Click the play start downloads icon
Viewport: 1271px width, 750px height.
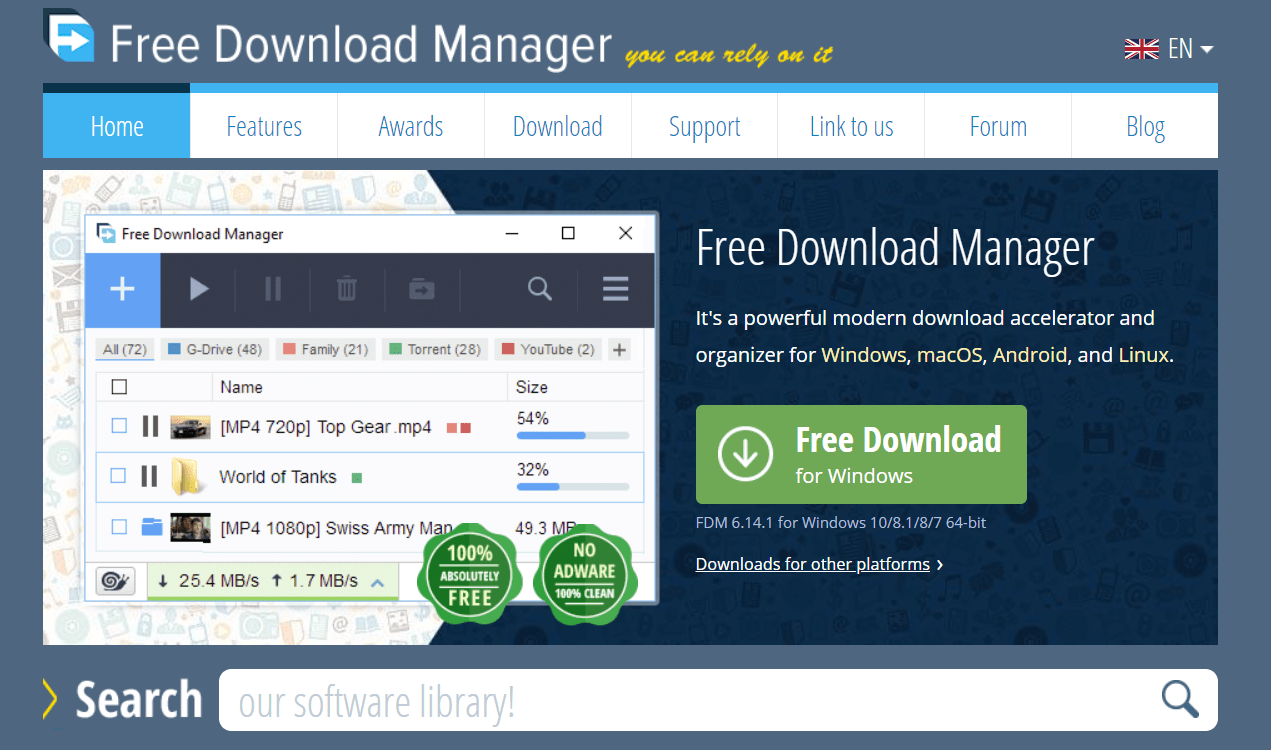pyautogui.click(x=199, y=290)
